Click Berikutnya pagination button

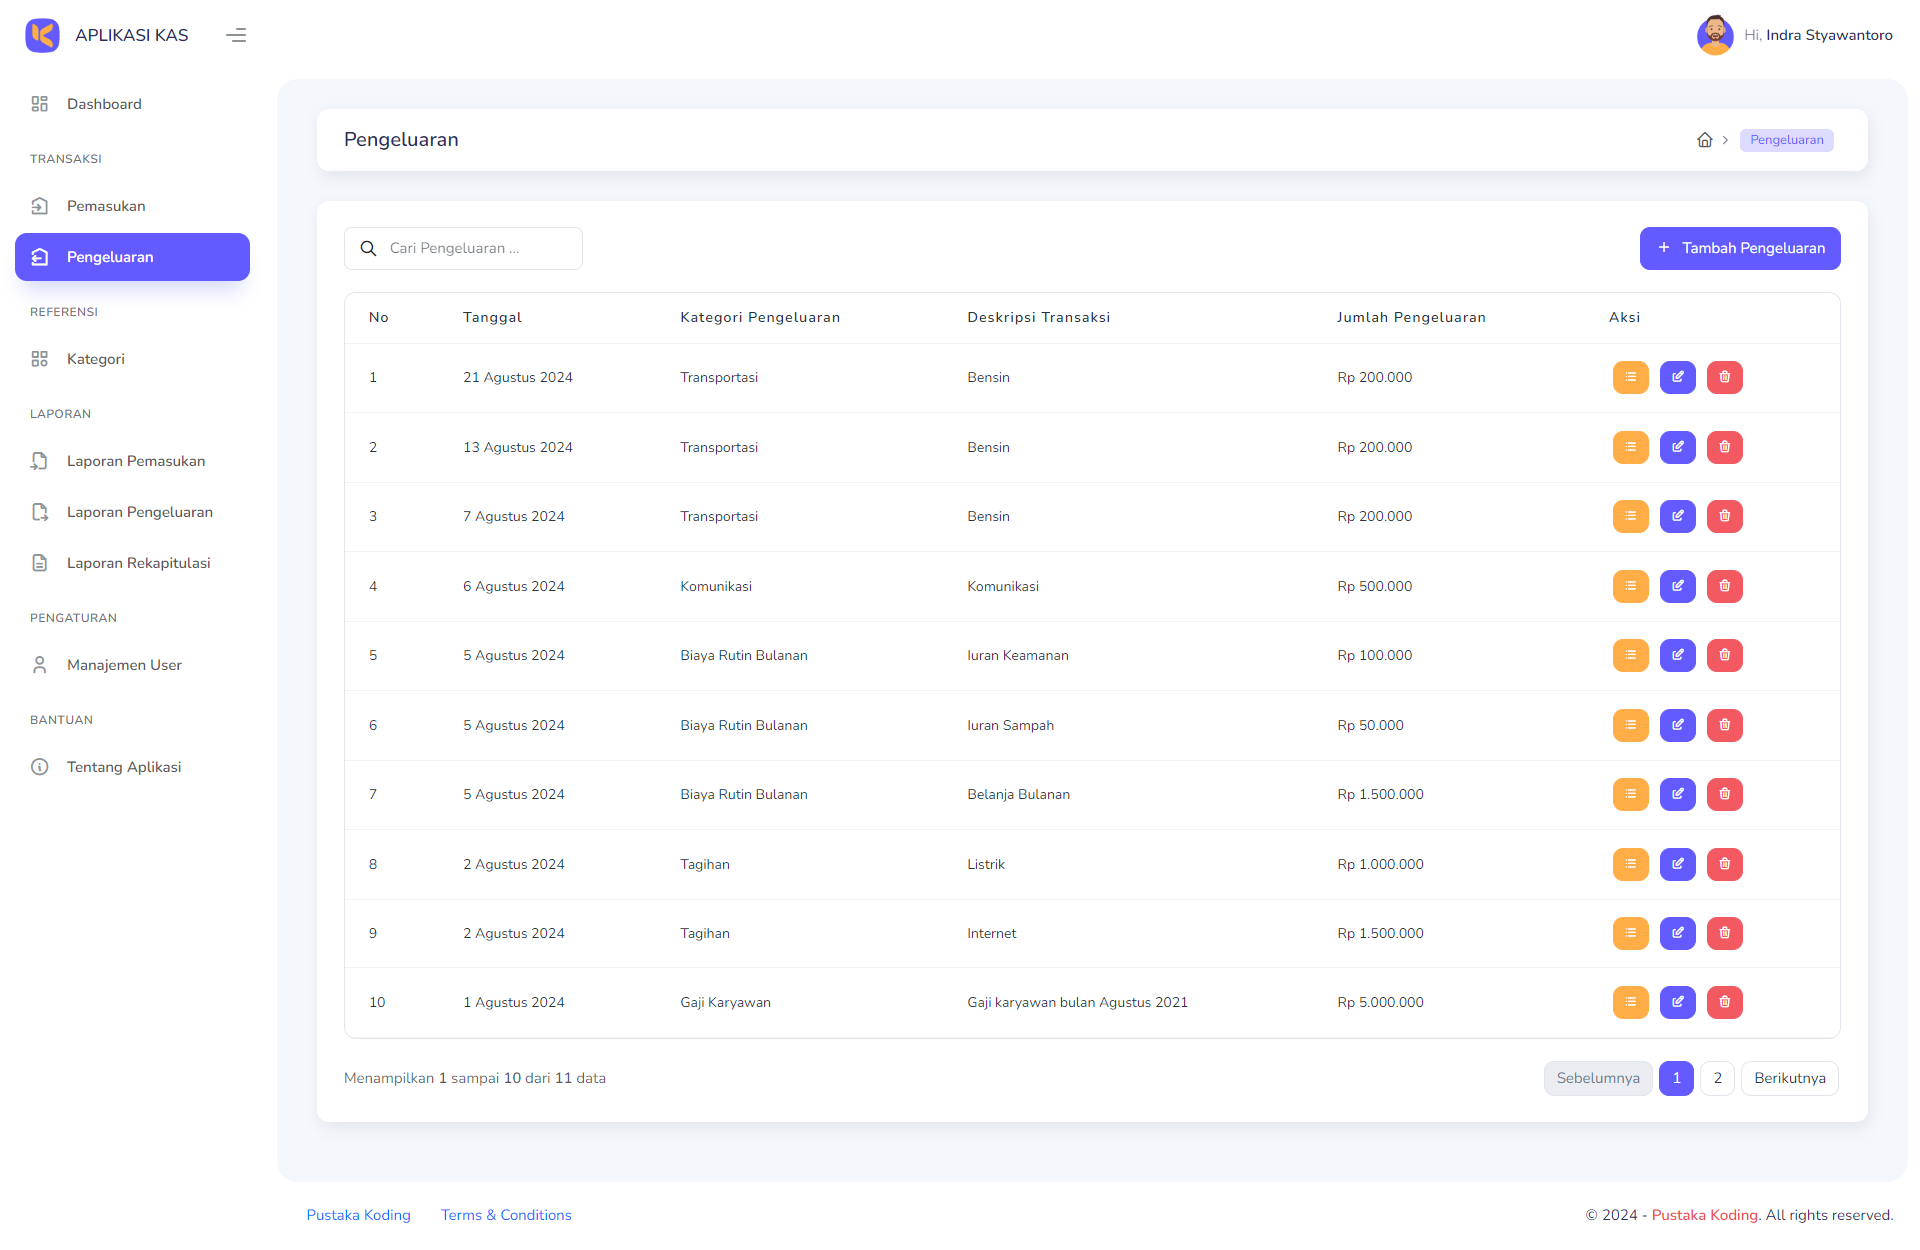(x=1791, y=1078)
